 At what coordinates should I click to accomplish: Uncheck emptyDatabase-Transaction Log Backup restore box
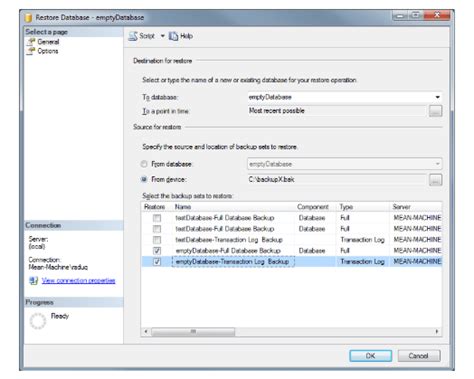pyautogui.click(x=157, y=262)
